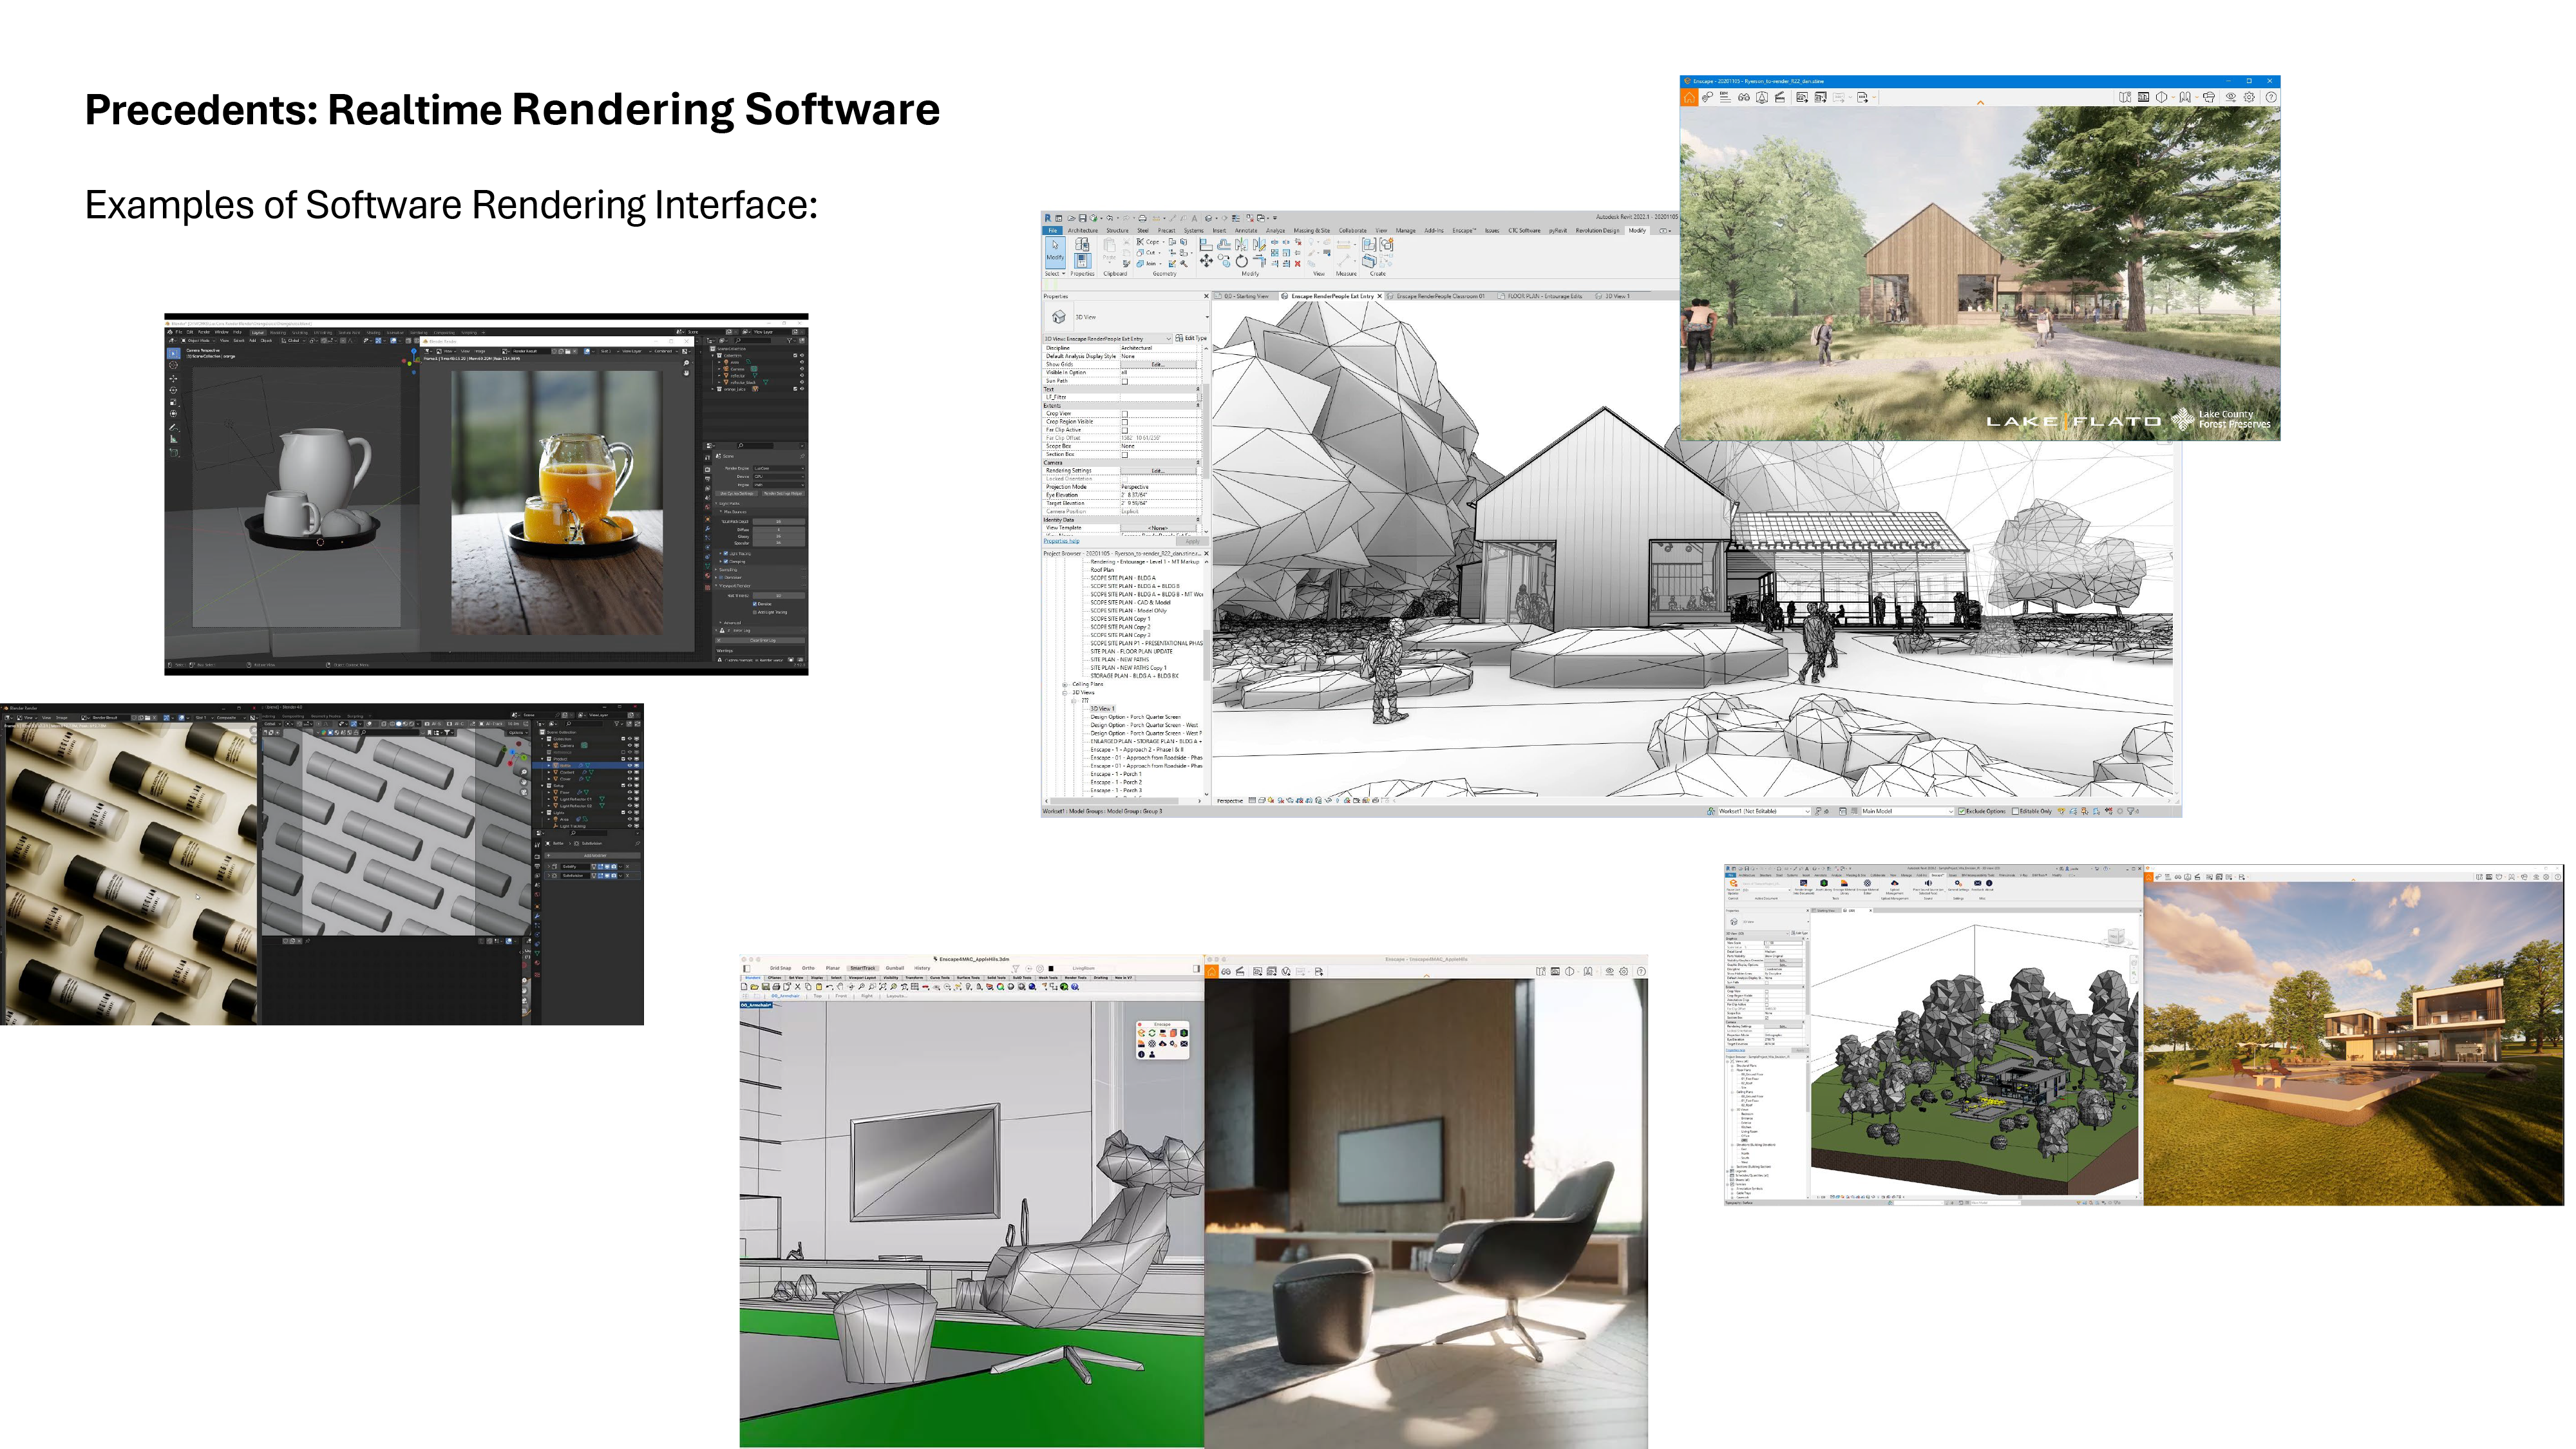Select Revit Rotate tool in Modify panel

coord(1242,261)
